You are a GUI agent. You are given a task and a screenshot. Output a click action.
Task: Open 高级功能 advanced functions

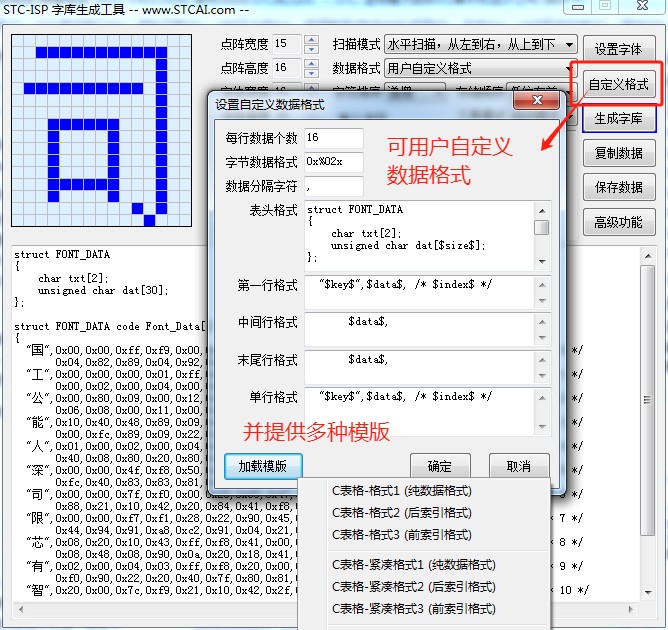(619, 222)
